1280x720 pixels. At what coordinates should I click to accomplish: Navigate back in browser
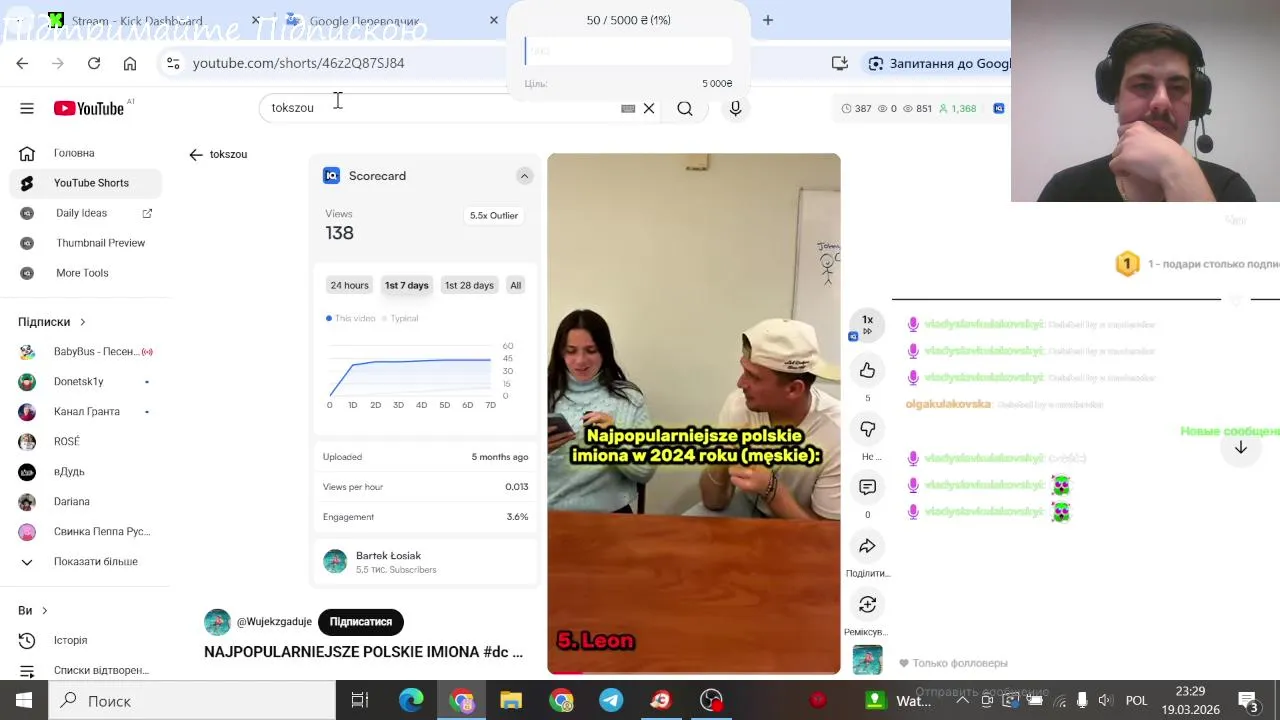coord(22,63)
